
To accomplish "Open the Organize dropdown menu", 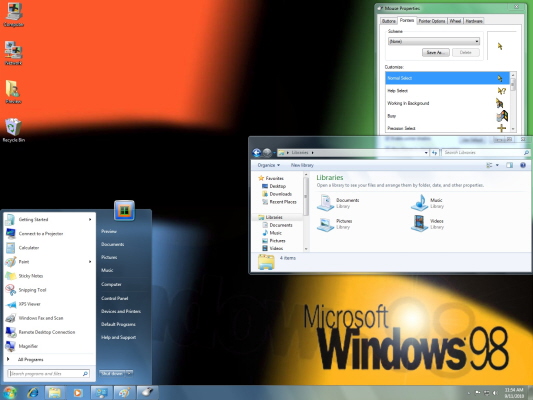I will (x=269, y=165).
